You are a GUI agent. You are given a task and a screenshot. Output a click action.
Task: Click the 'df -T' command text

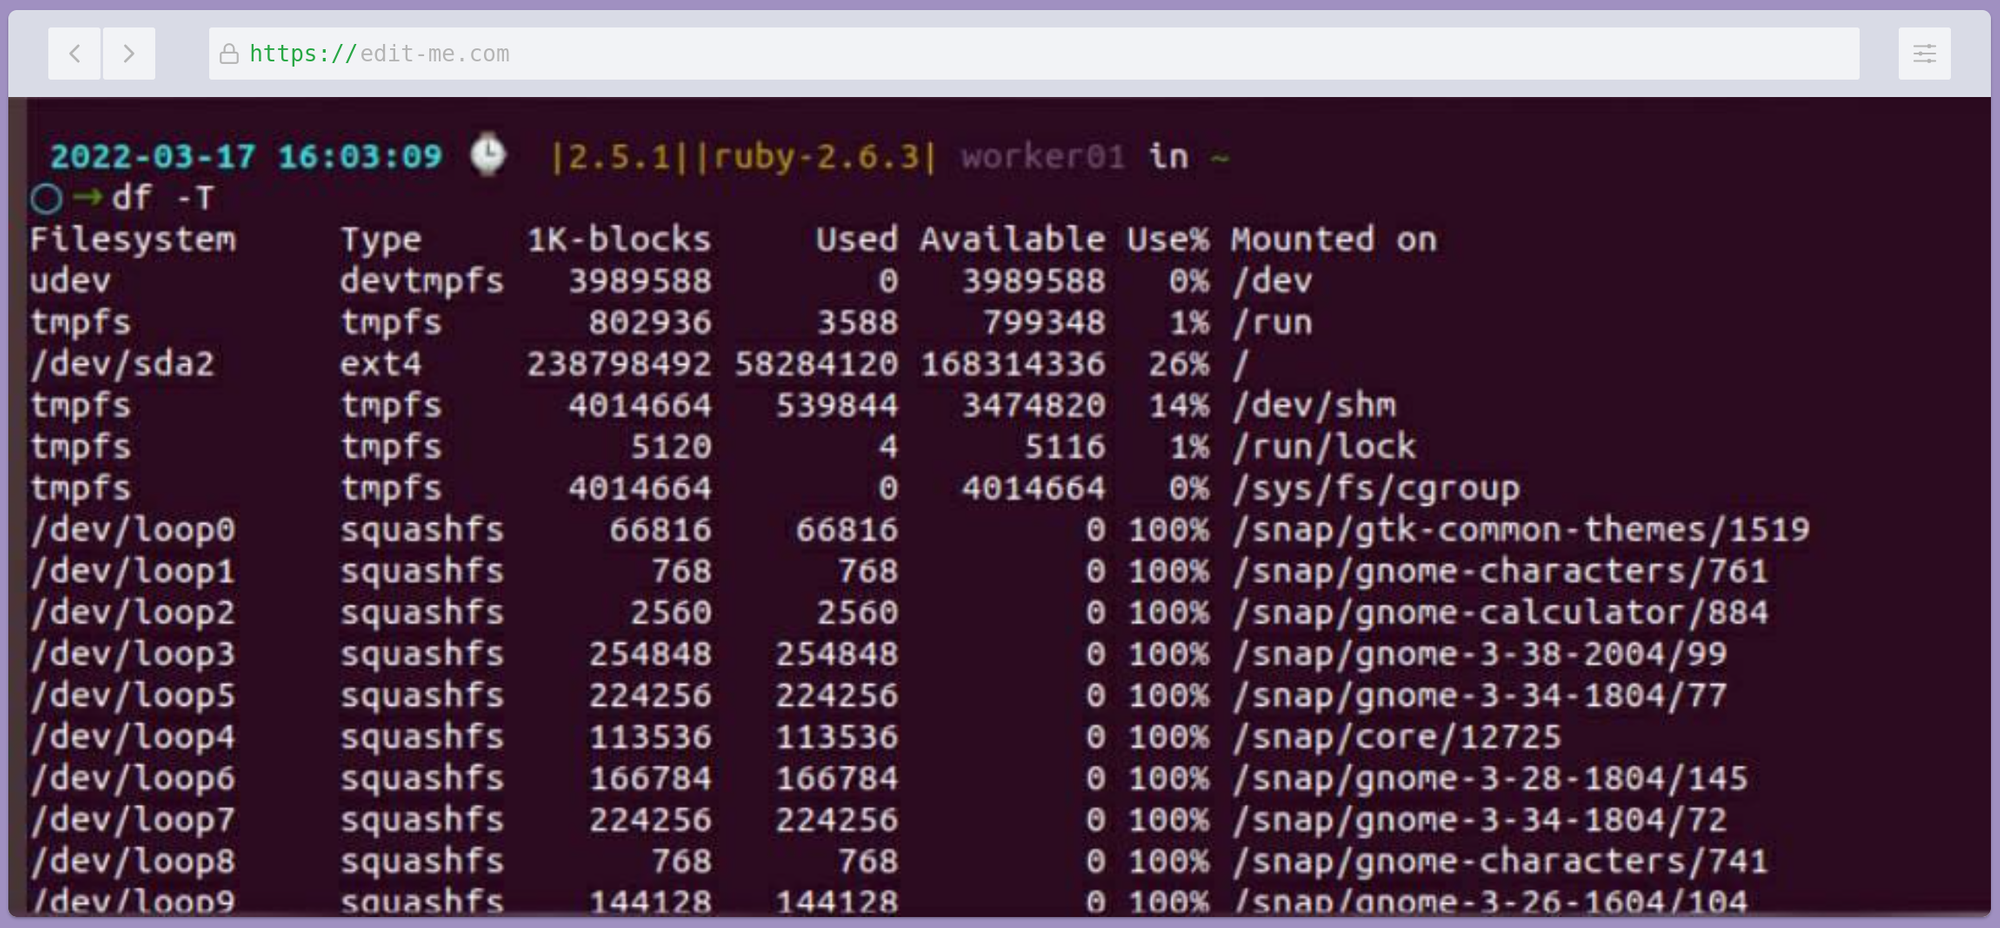163,198
